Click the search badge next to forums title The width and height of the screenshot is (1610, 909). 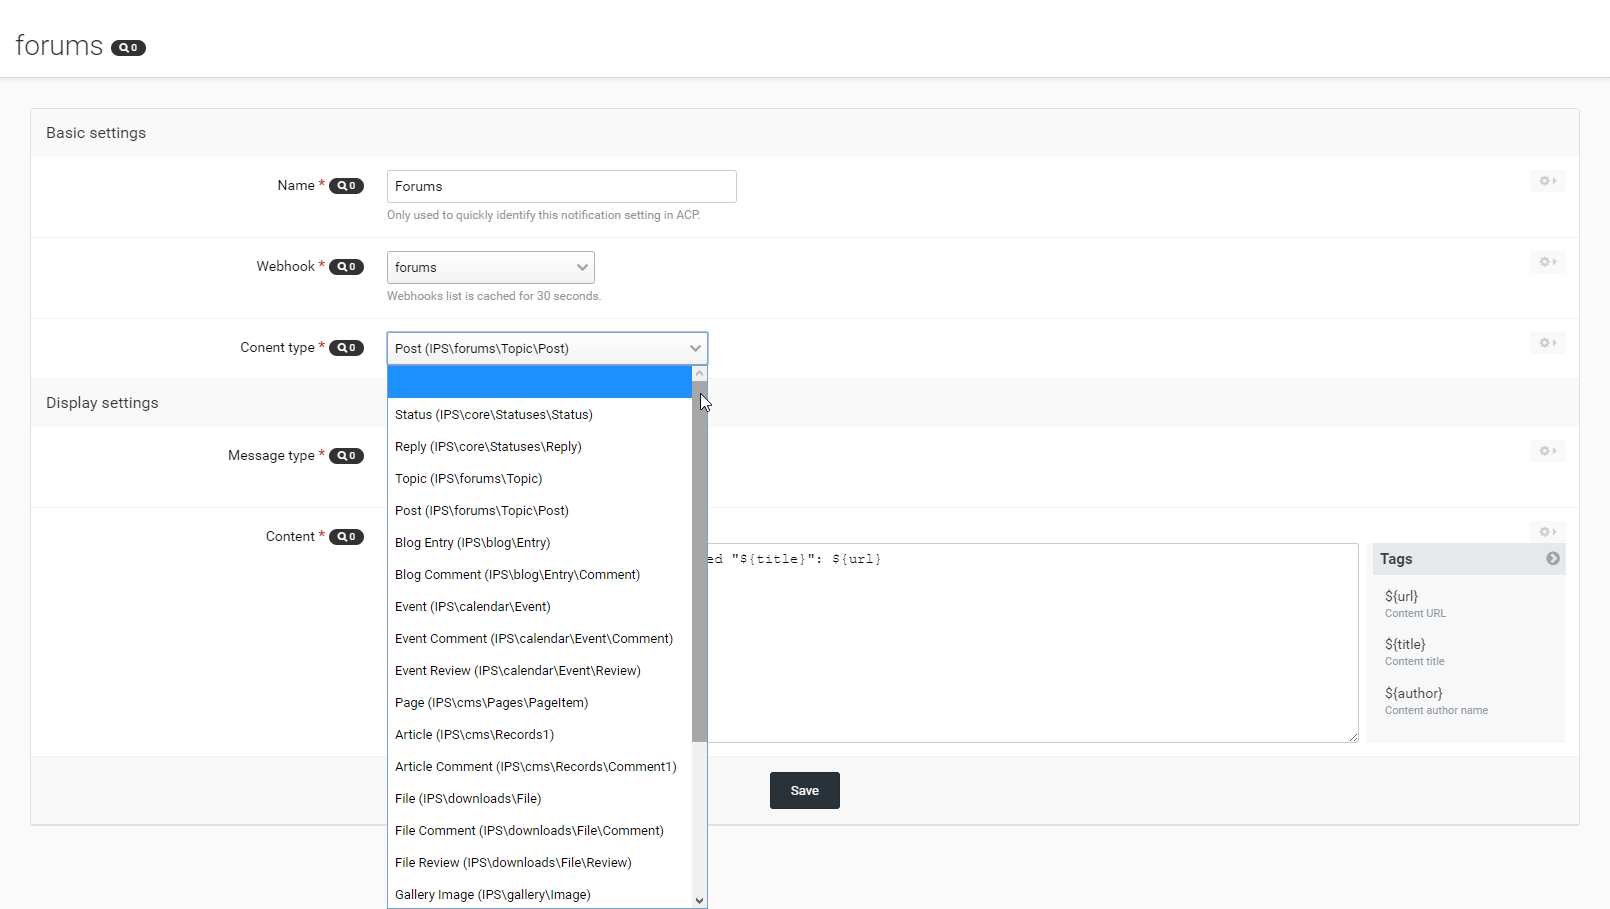click(128, 48)
